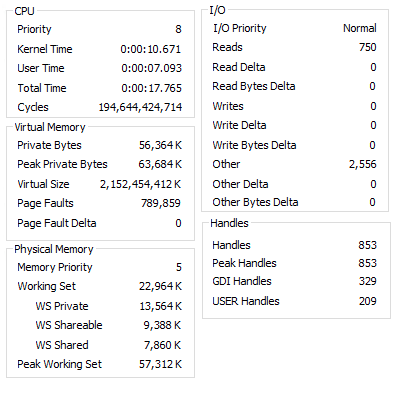Click the Private Bytes value 56,364 K
Image resolution: width=395 pixels, height=393 pixels.
pyautogui.click(x=160, y=145)
